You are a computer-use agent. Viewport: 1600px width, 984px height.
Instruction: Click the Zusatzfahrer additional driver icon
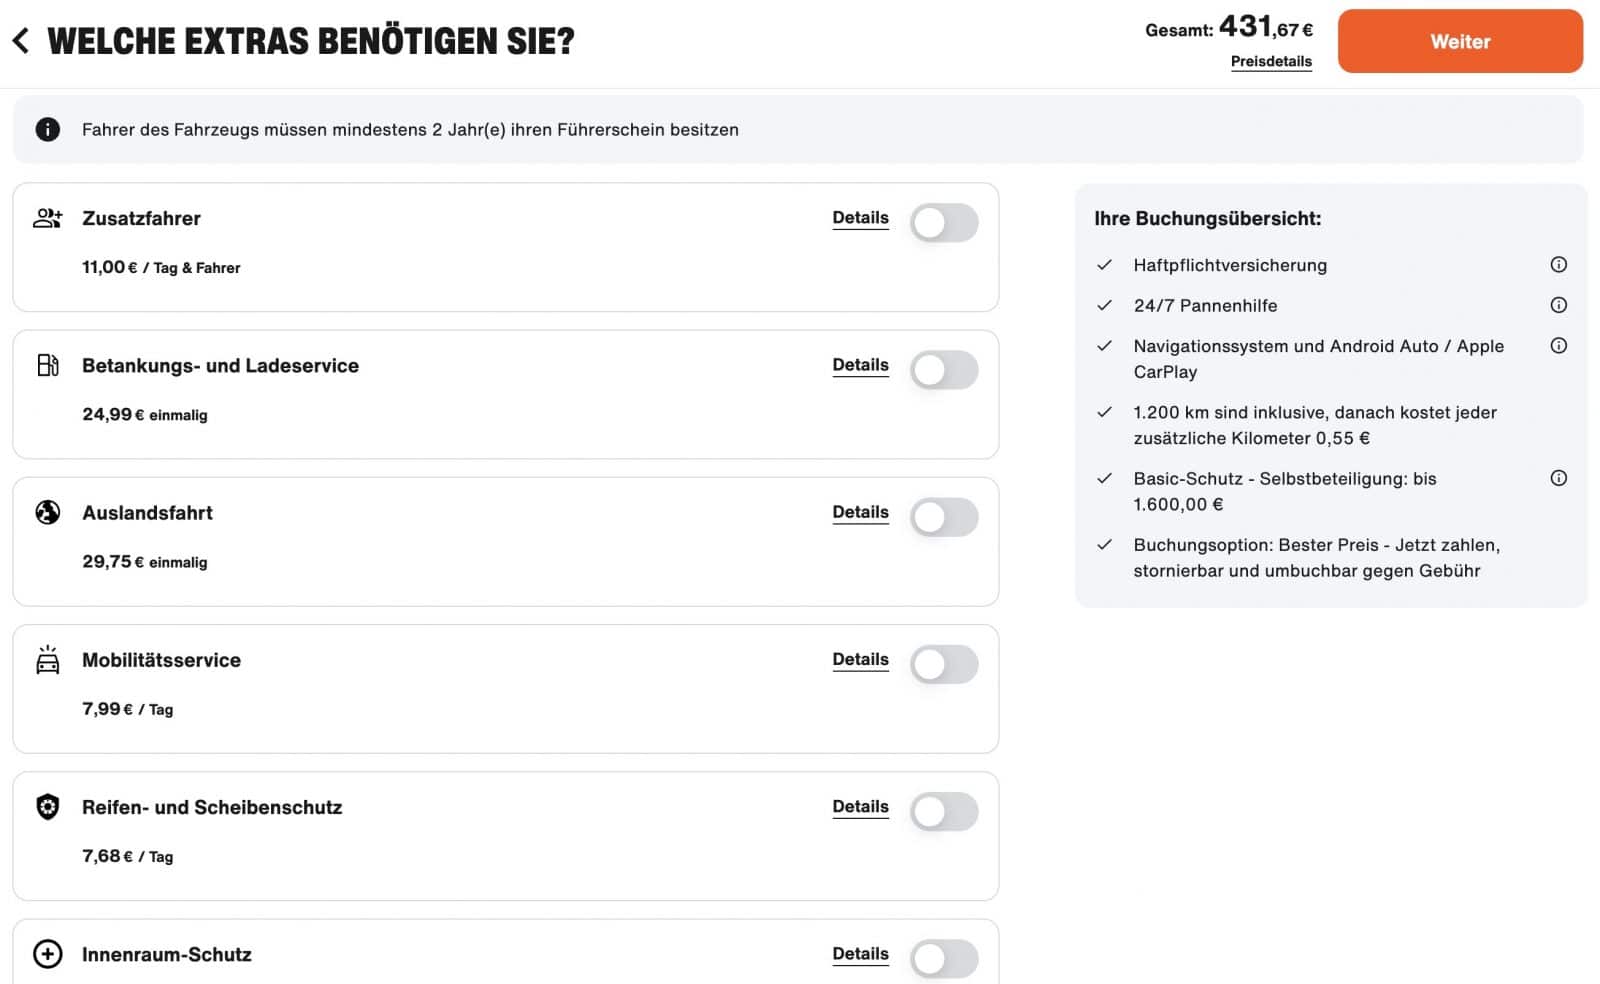pyautogui.click(x=48, y=219)
